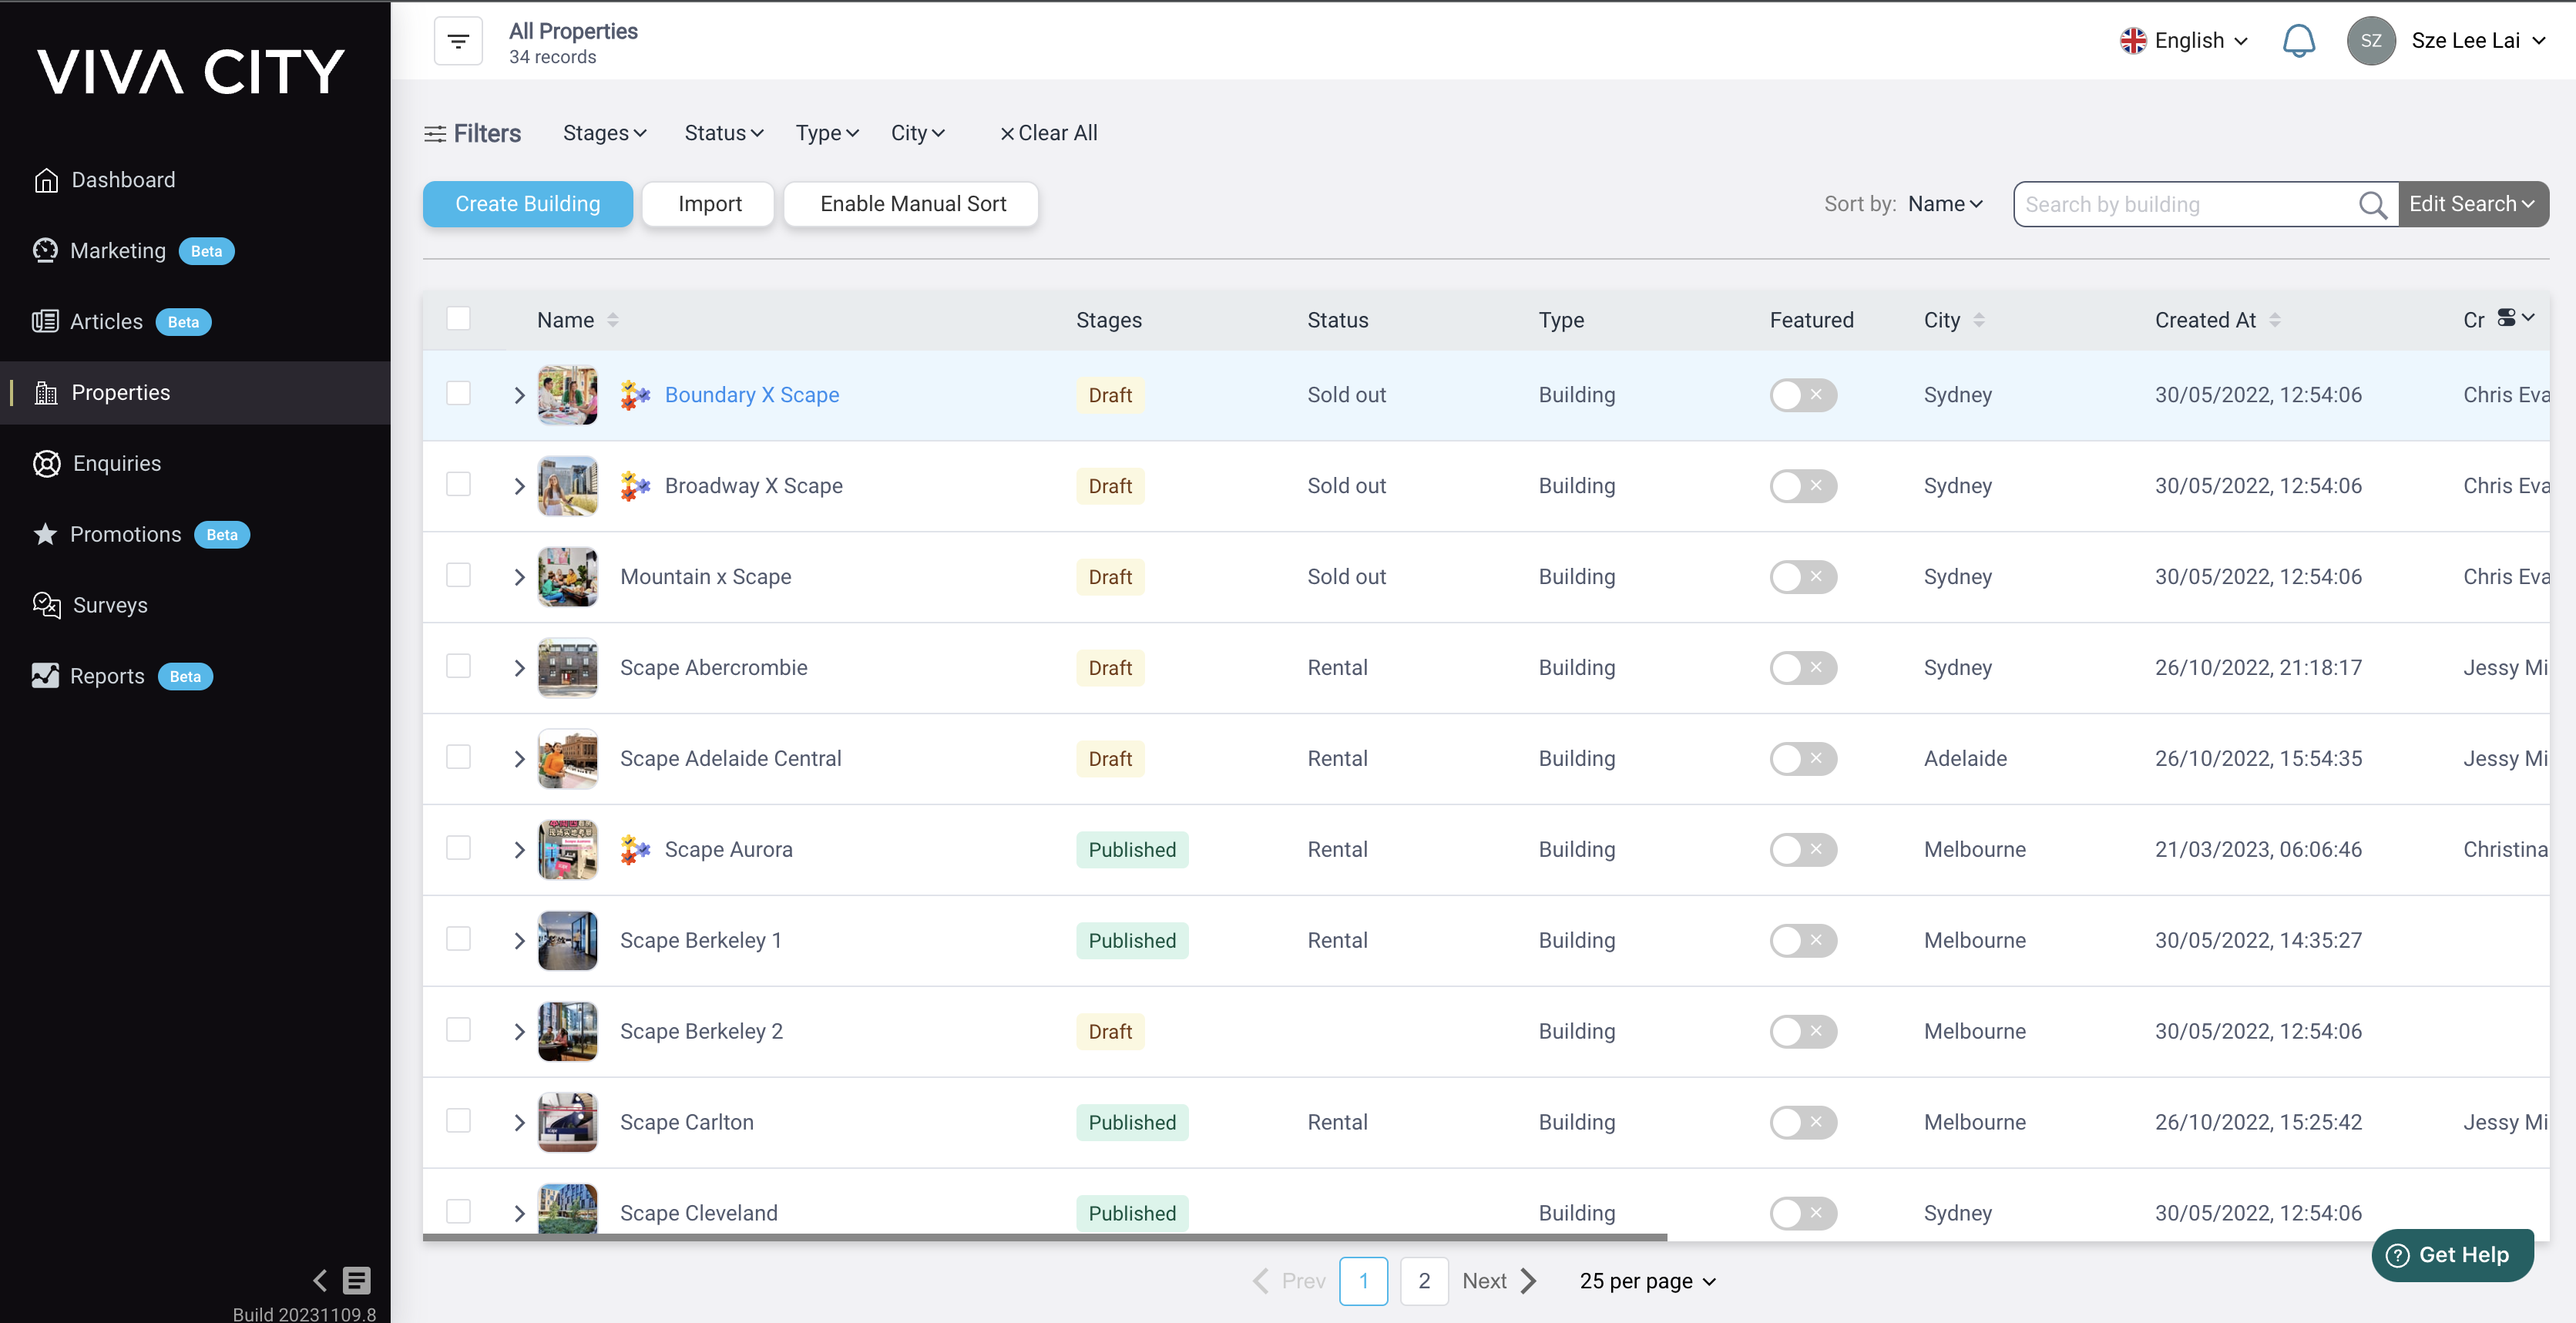This screenshot has height=1323, width=2576.
Task: Click the filter icon beside All Properties
Action: tap(458, 41)
